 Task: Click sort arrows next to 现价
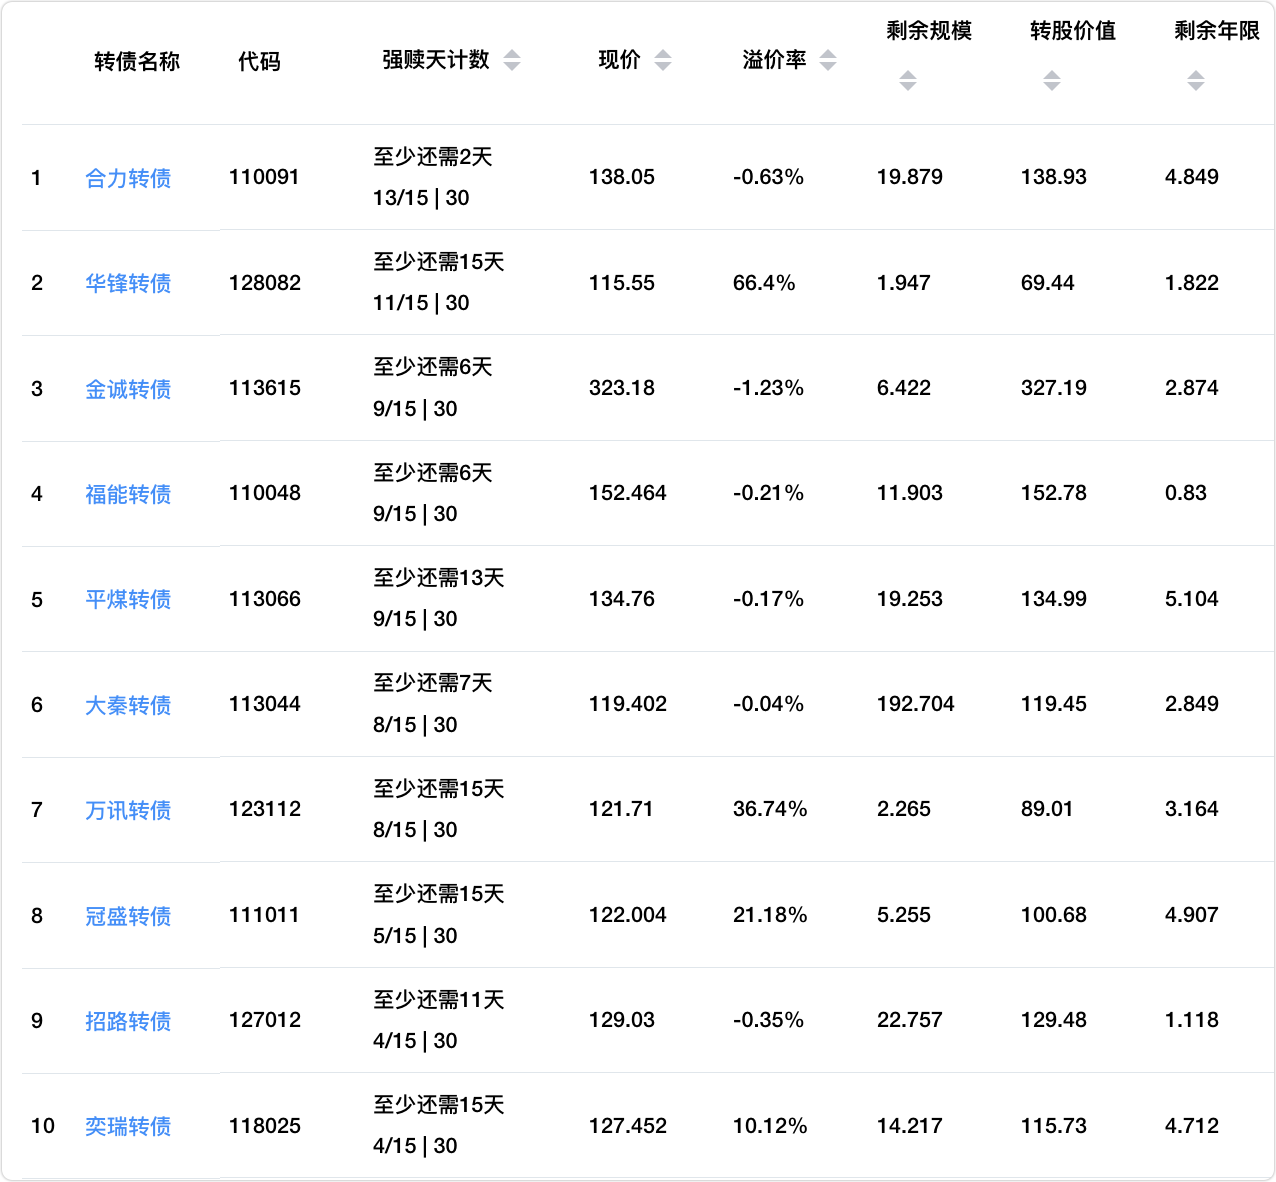point(663,60)
